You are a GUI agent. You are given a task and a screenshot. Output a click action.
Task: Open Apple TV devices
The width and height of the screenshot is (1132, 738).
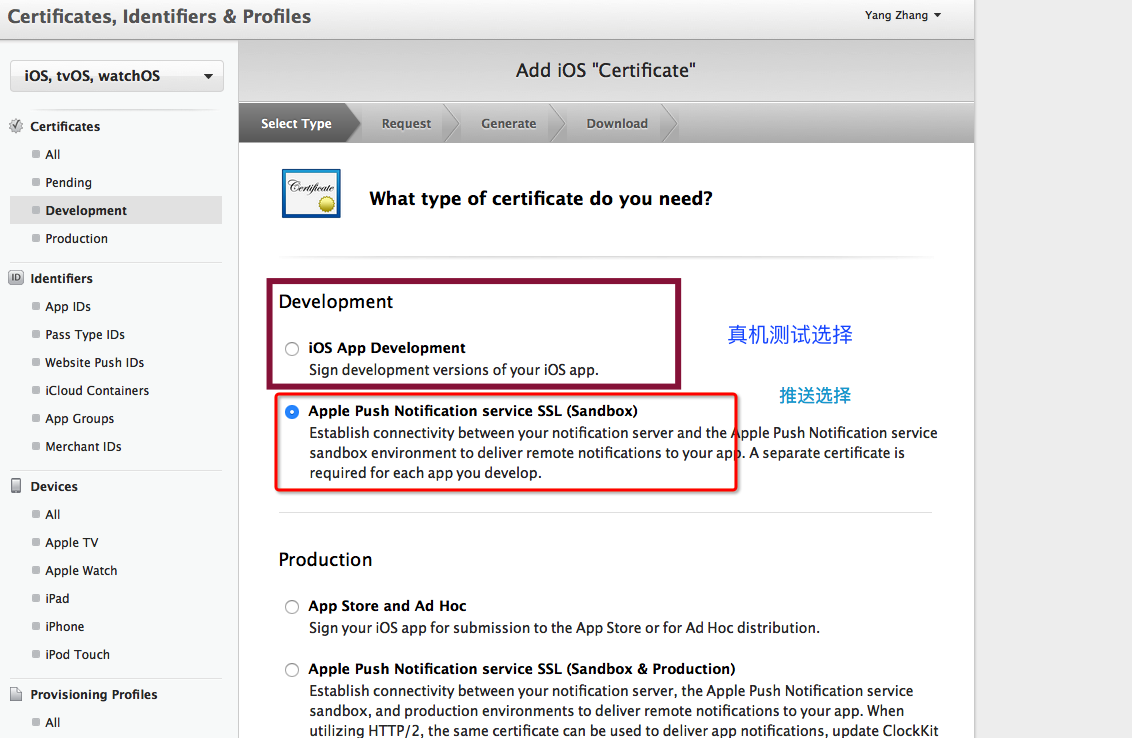[71, 542]
